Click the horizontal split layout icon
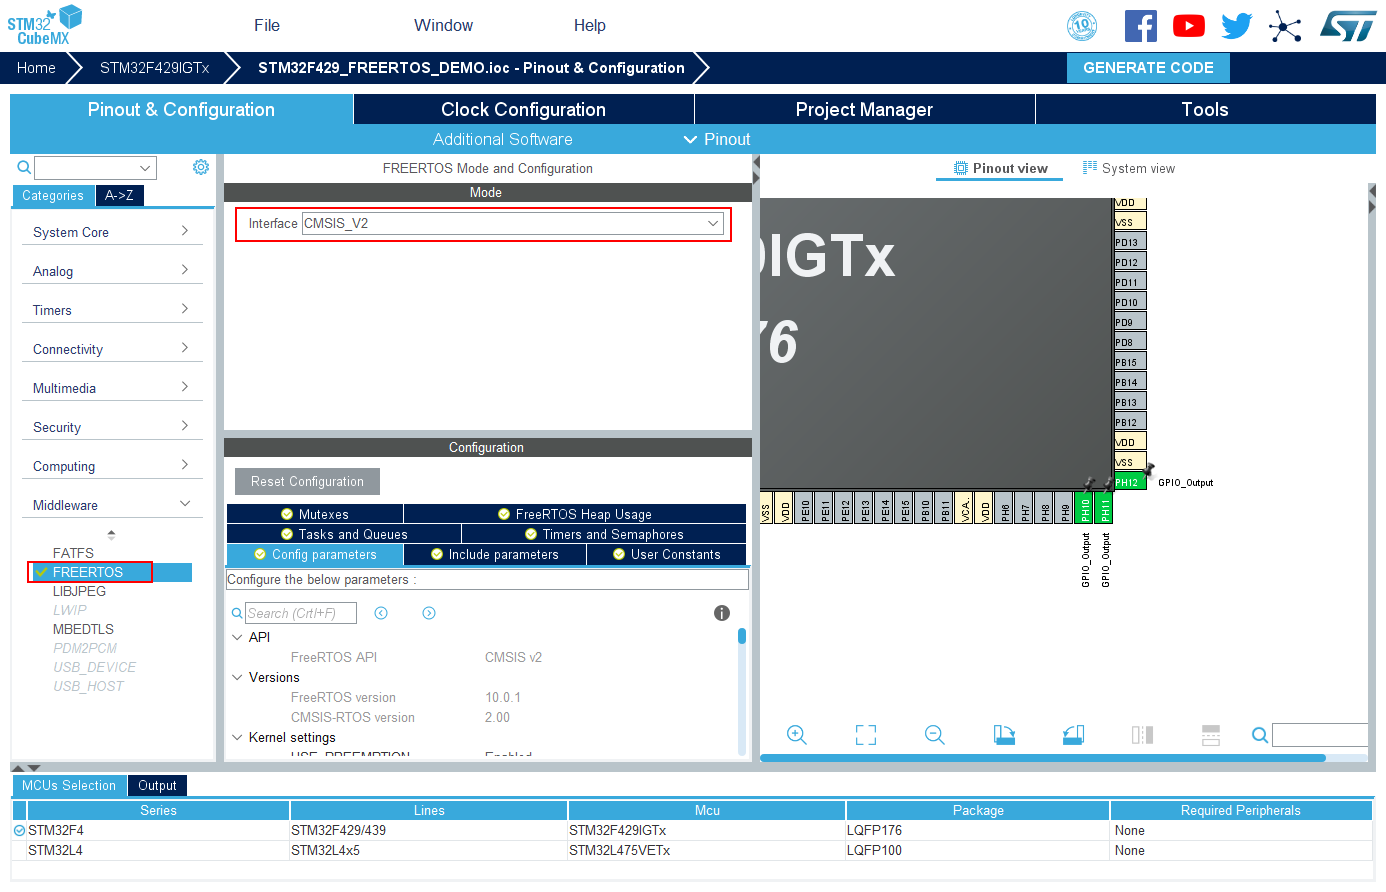The image size is (1386, 892). pyautogui.click(x=1211, y=735)
